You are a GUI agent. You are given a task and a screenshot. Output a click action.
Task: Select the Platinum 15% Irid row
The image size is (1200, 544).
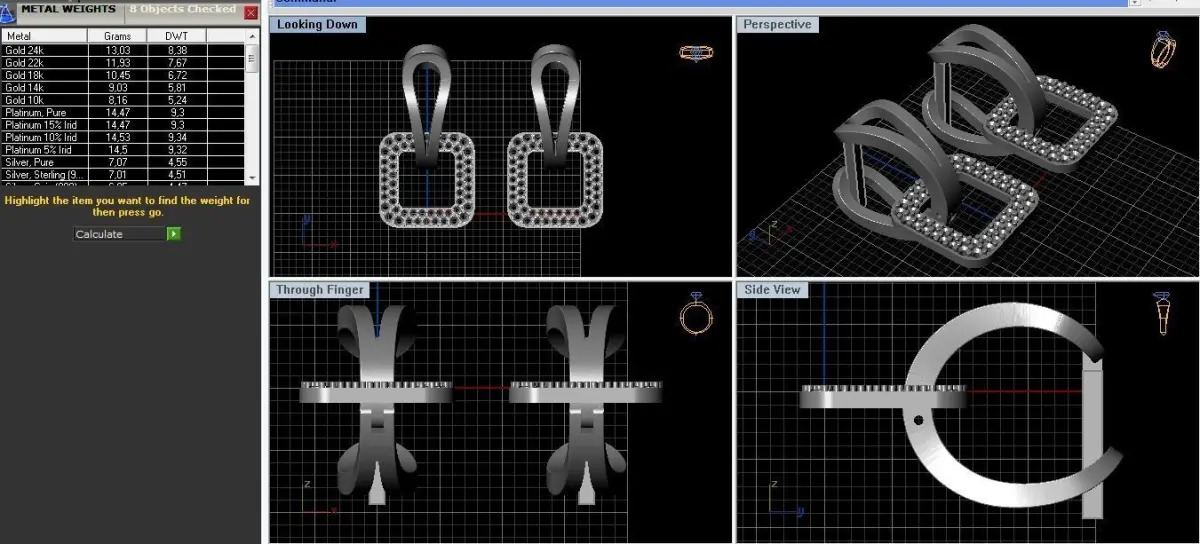pyautogui.click(x=123, y=125)
